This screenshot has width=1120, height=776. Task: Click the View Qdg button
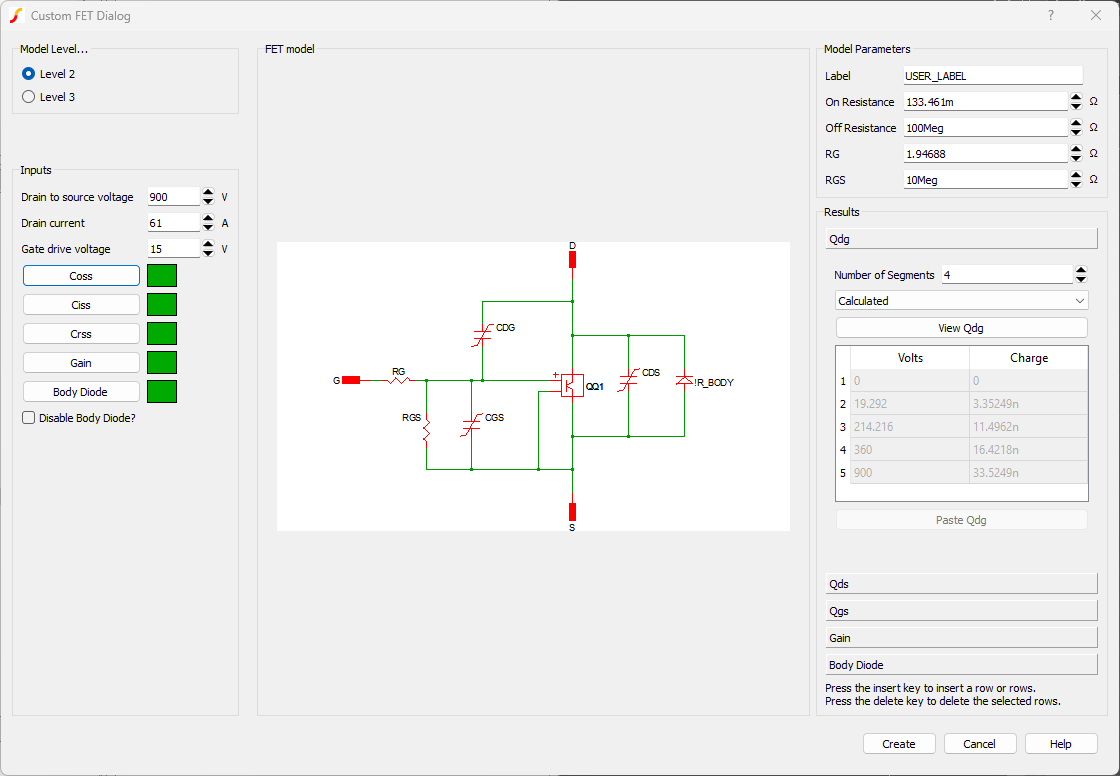[x=961, y=328]
